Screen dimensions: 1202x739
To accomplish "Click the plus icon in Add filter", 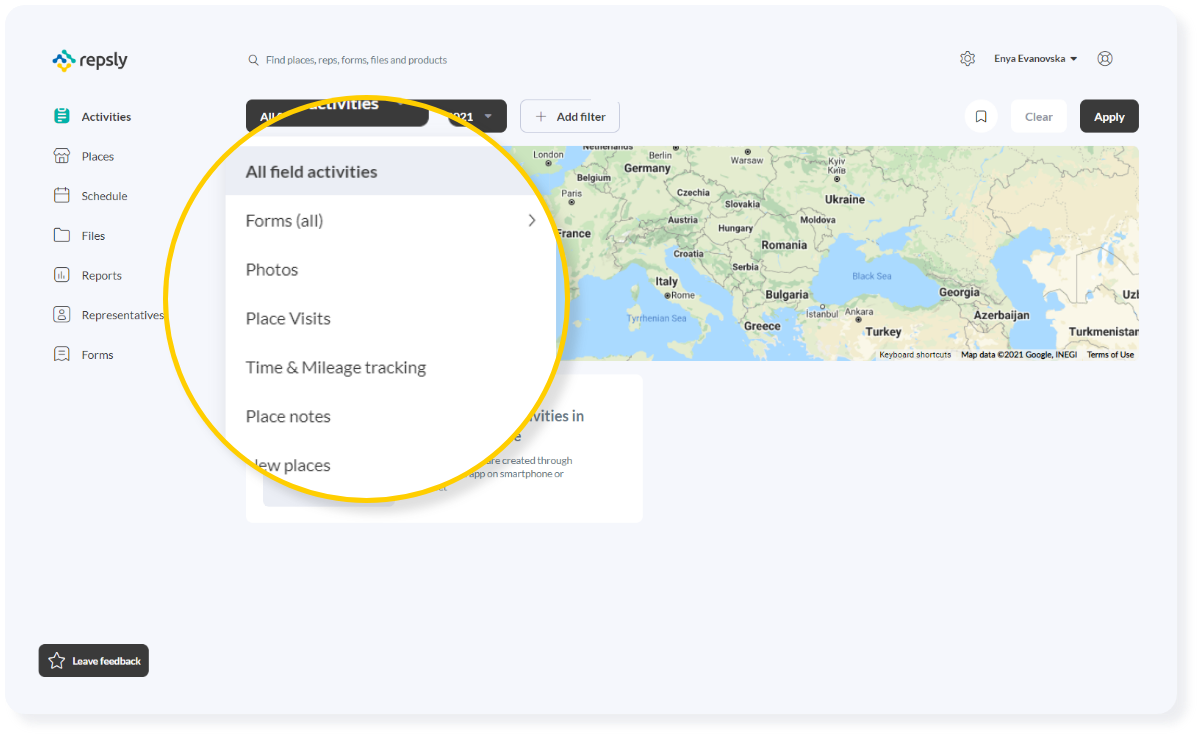I will click(x=541, y=117).
